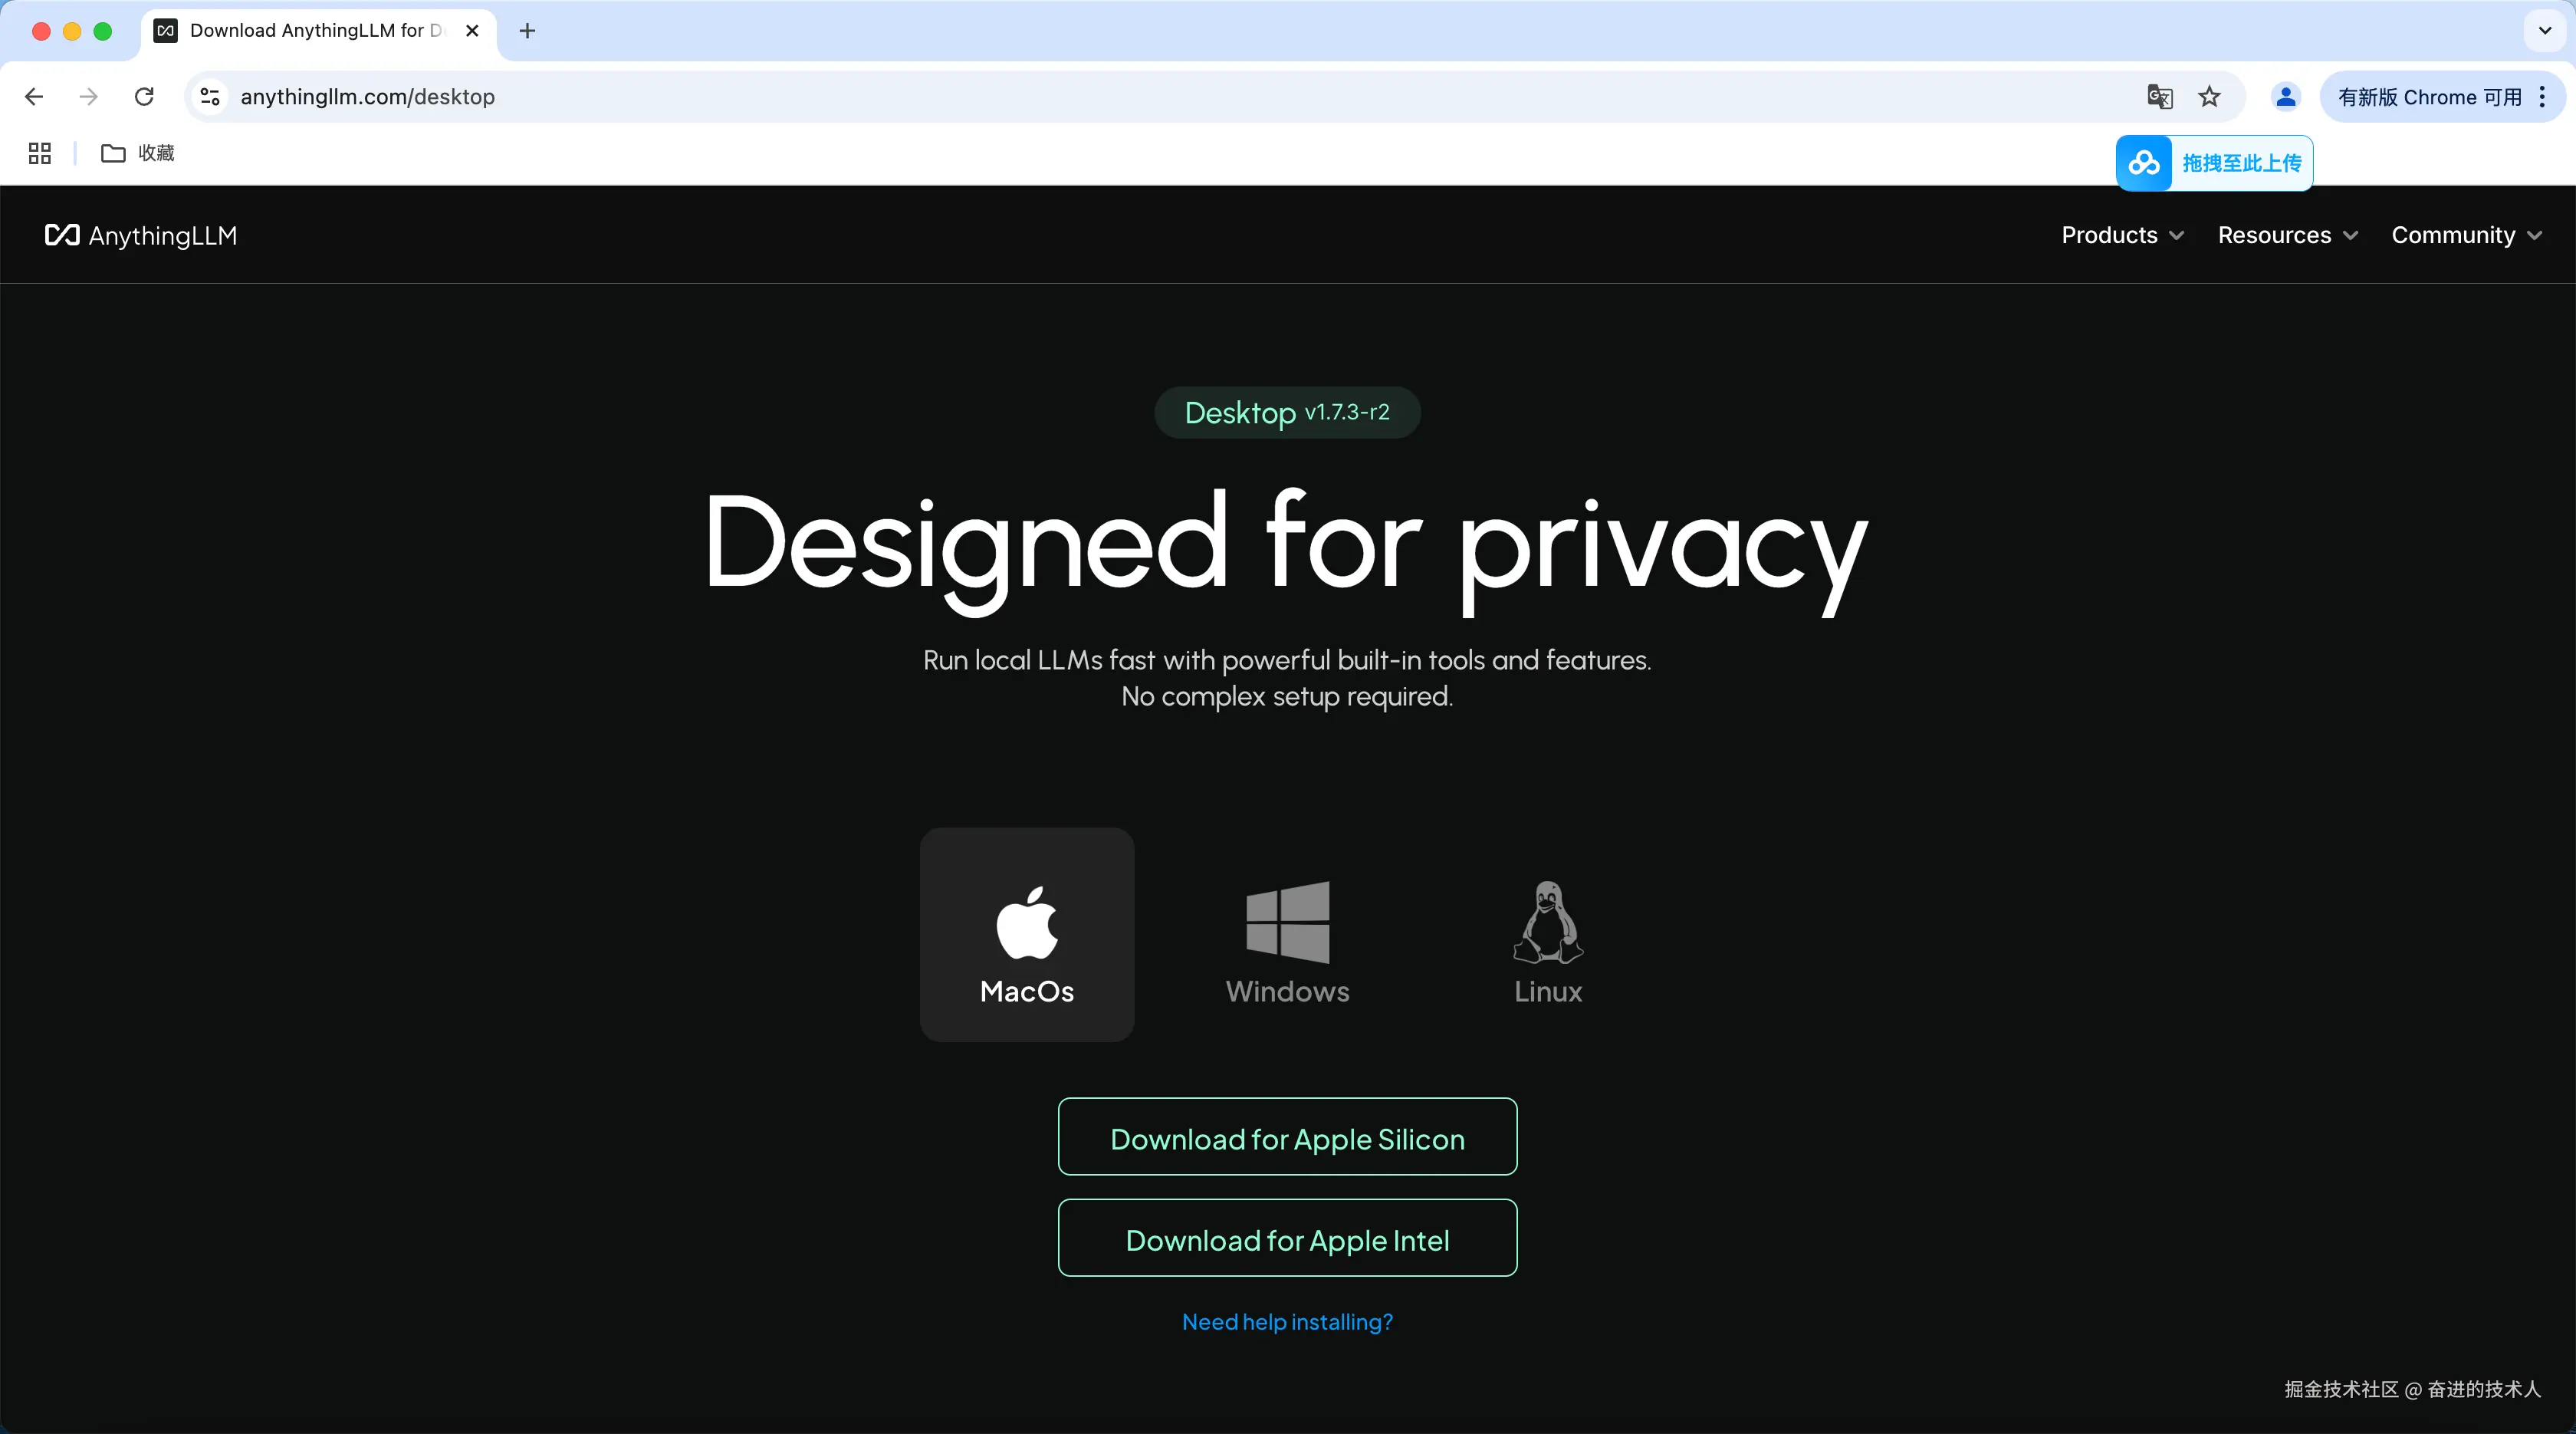
Task: Open Chrome profile avatar icon
Action: 2285,97
